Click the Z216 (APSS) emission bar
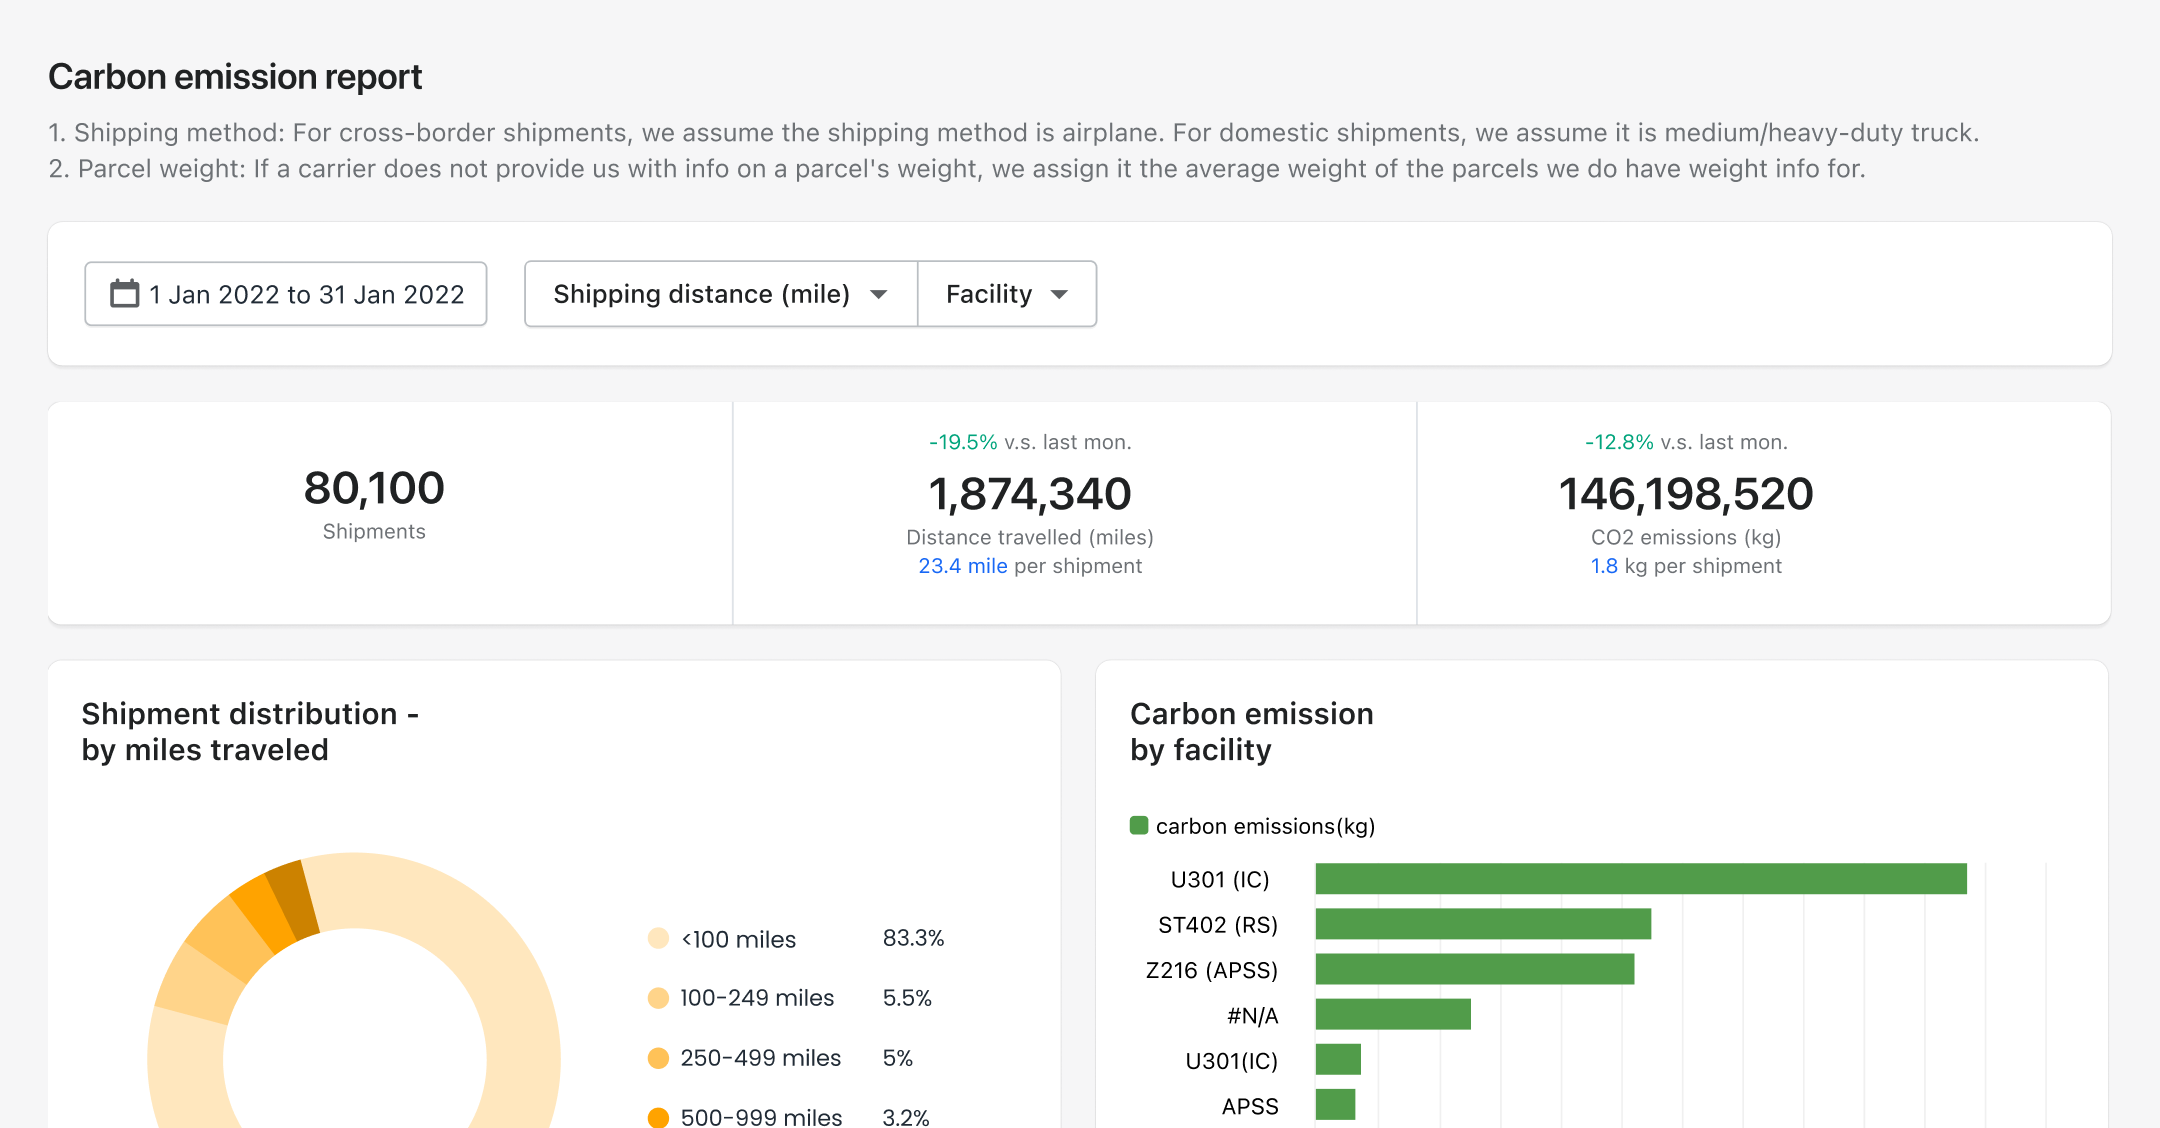2160x1128 pixels. click(1475, 969)
